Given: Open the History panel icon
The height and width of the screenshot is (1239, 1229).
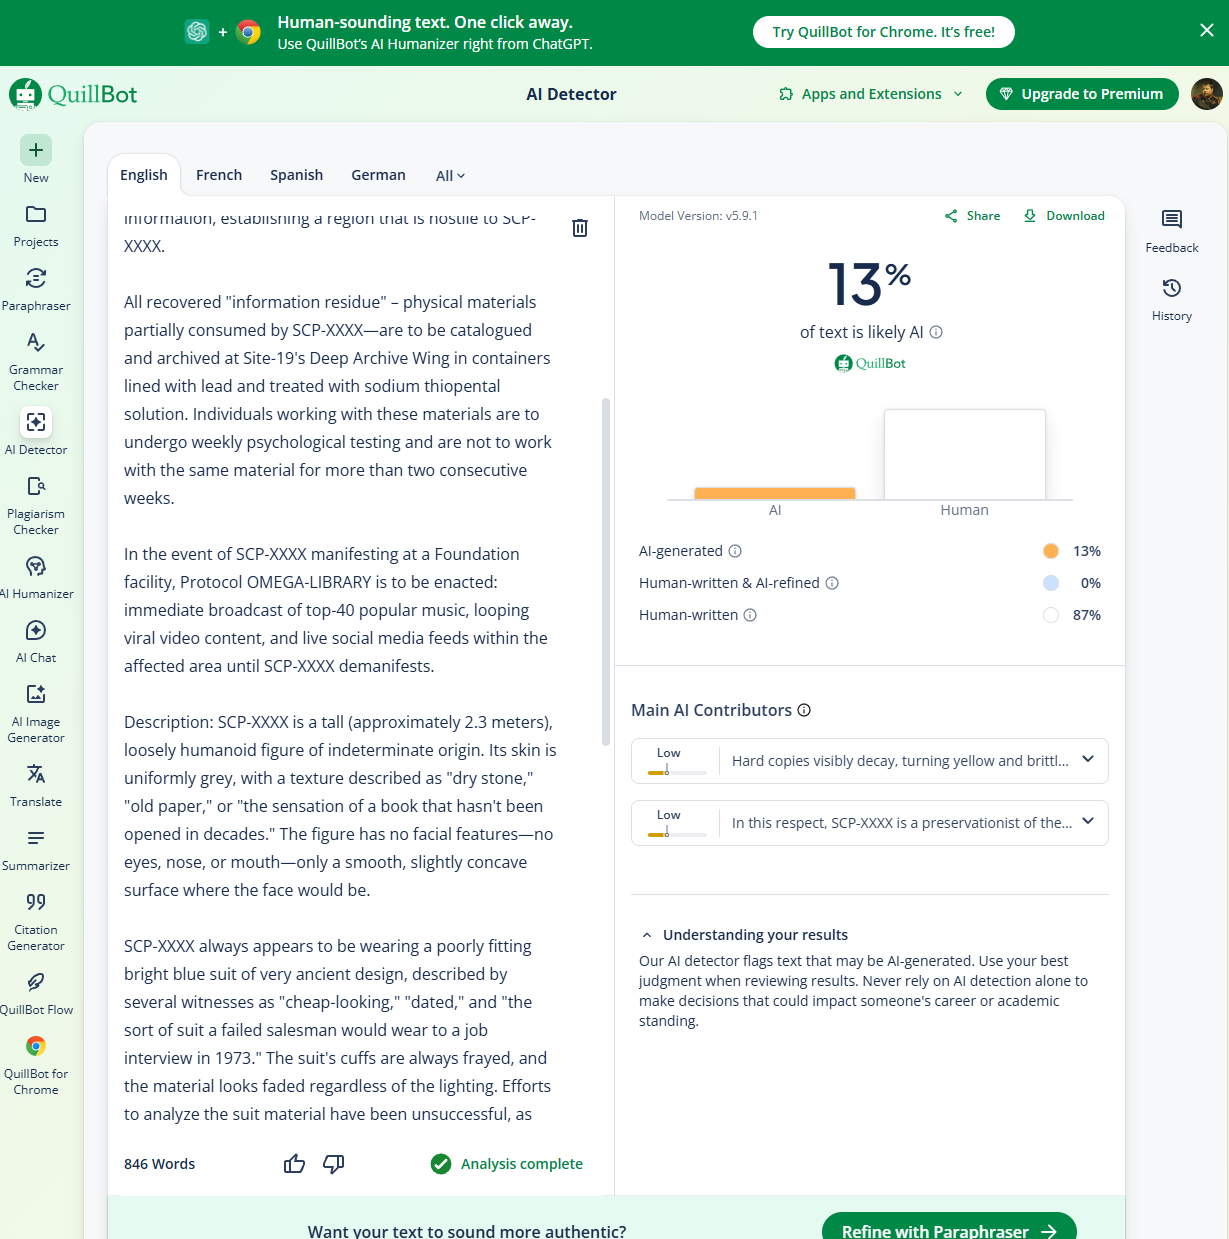Looking at the screenshot, I should [x=1172, y=288].
